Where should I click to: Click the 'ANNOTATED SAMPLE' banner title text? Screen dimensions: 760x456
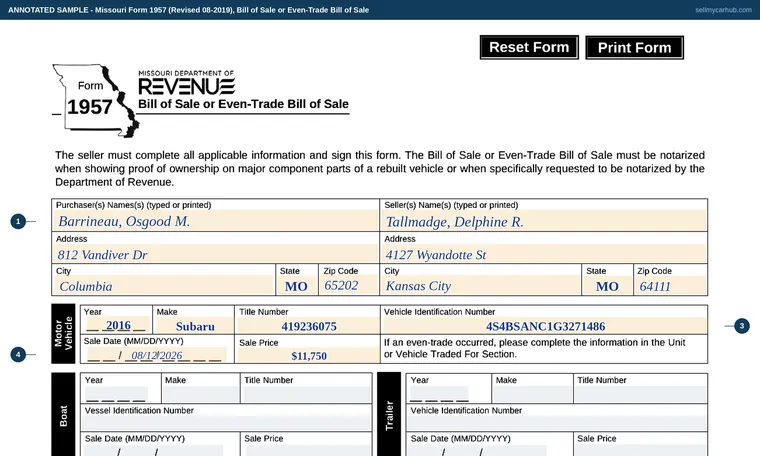click(x=189, y=10)
